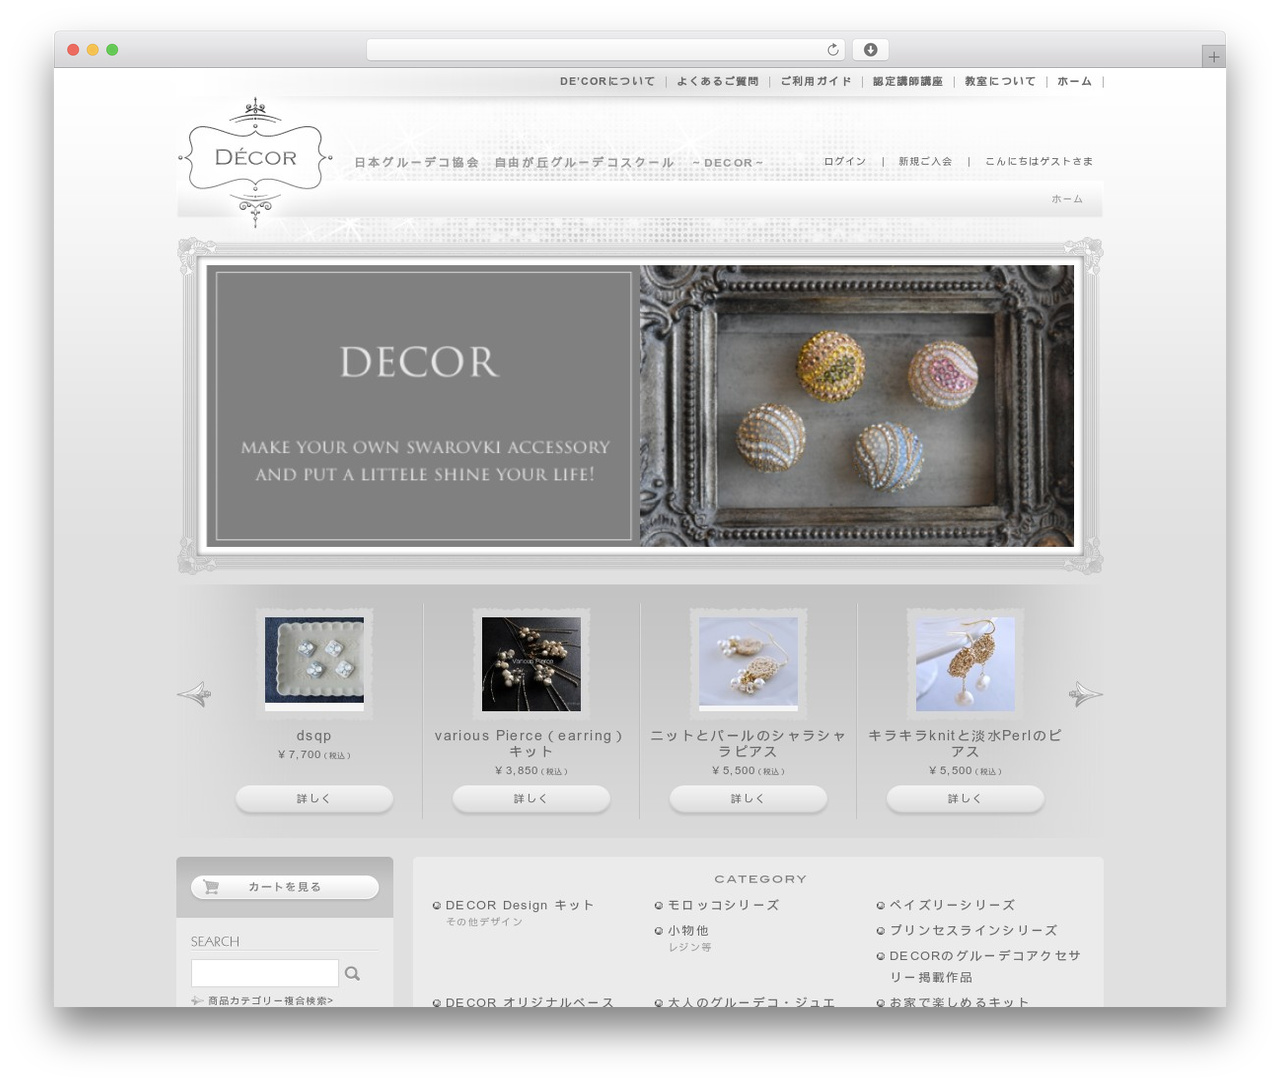1280x1084 pixels.
Task: Open the ご利用ガイド menu item
Action: tap(816, 82)
